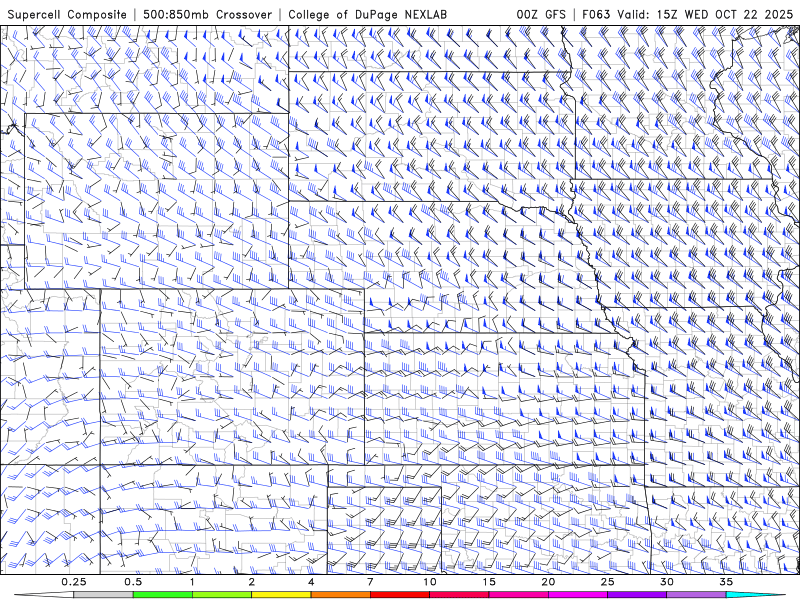Screen dimensions: 800x600
Task: Click the '10' color scale label
Action: tap(430, 582)
